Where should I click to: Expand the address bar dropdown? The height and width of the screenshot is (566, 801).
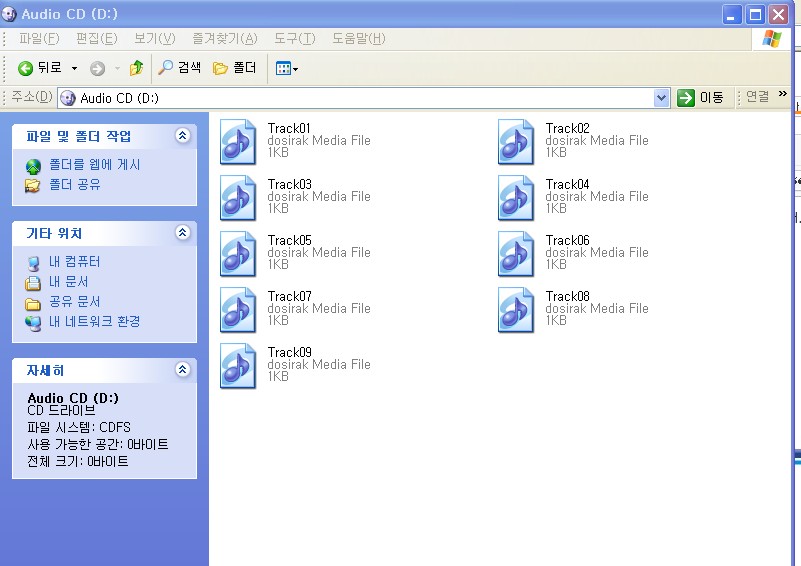click(662, 98)
